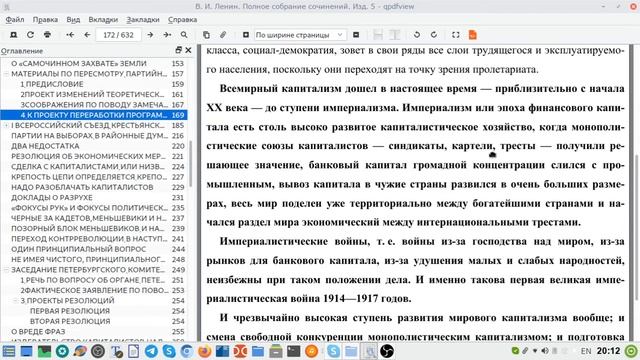Rotate the page right
This screenshot has width=640, height=360.
[434, 35]
